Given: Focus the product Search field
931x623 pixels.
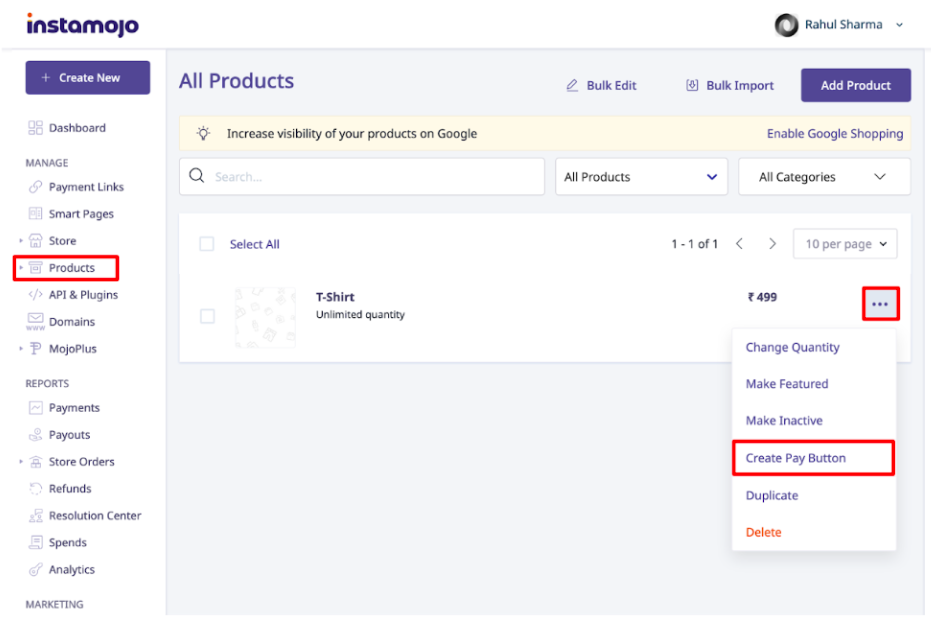Looking at the screenshot, I should [x=362, y=176].
